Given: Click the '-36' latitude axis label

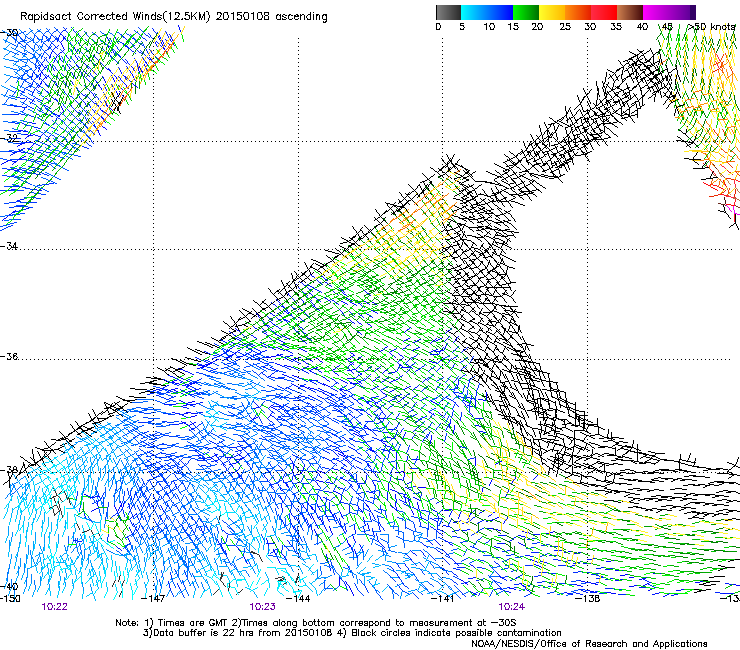Looking at the screenshot, I should (9, 356).
